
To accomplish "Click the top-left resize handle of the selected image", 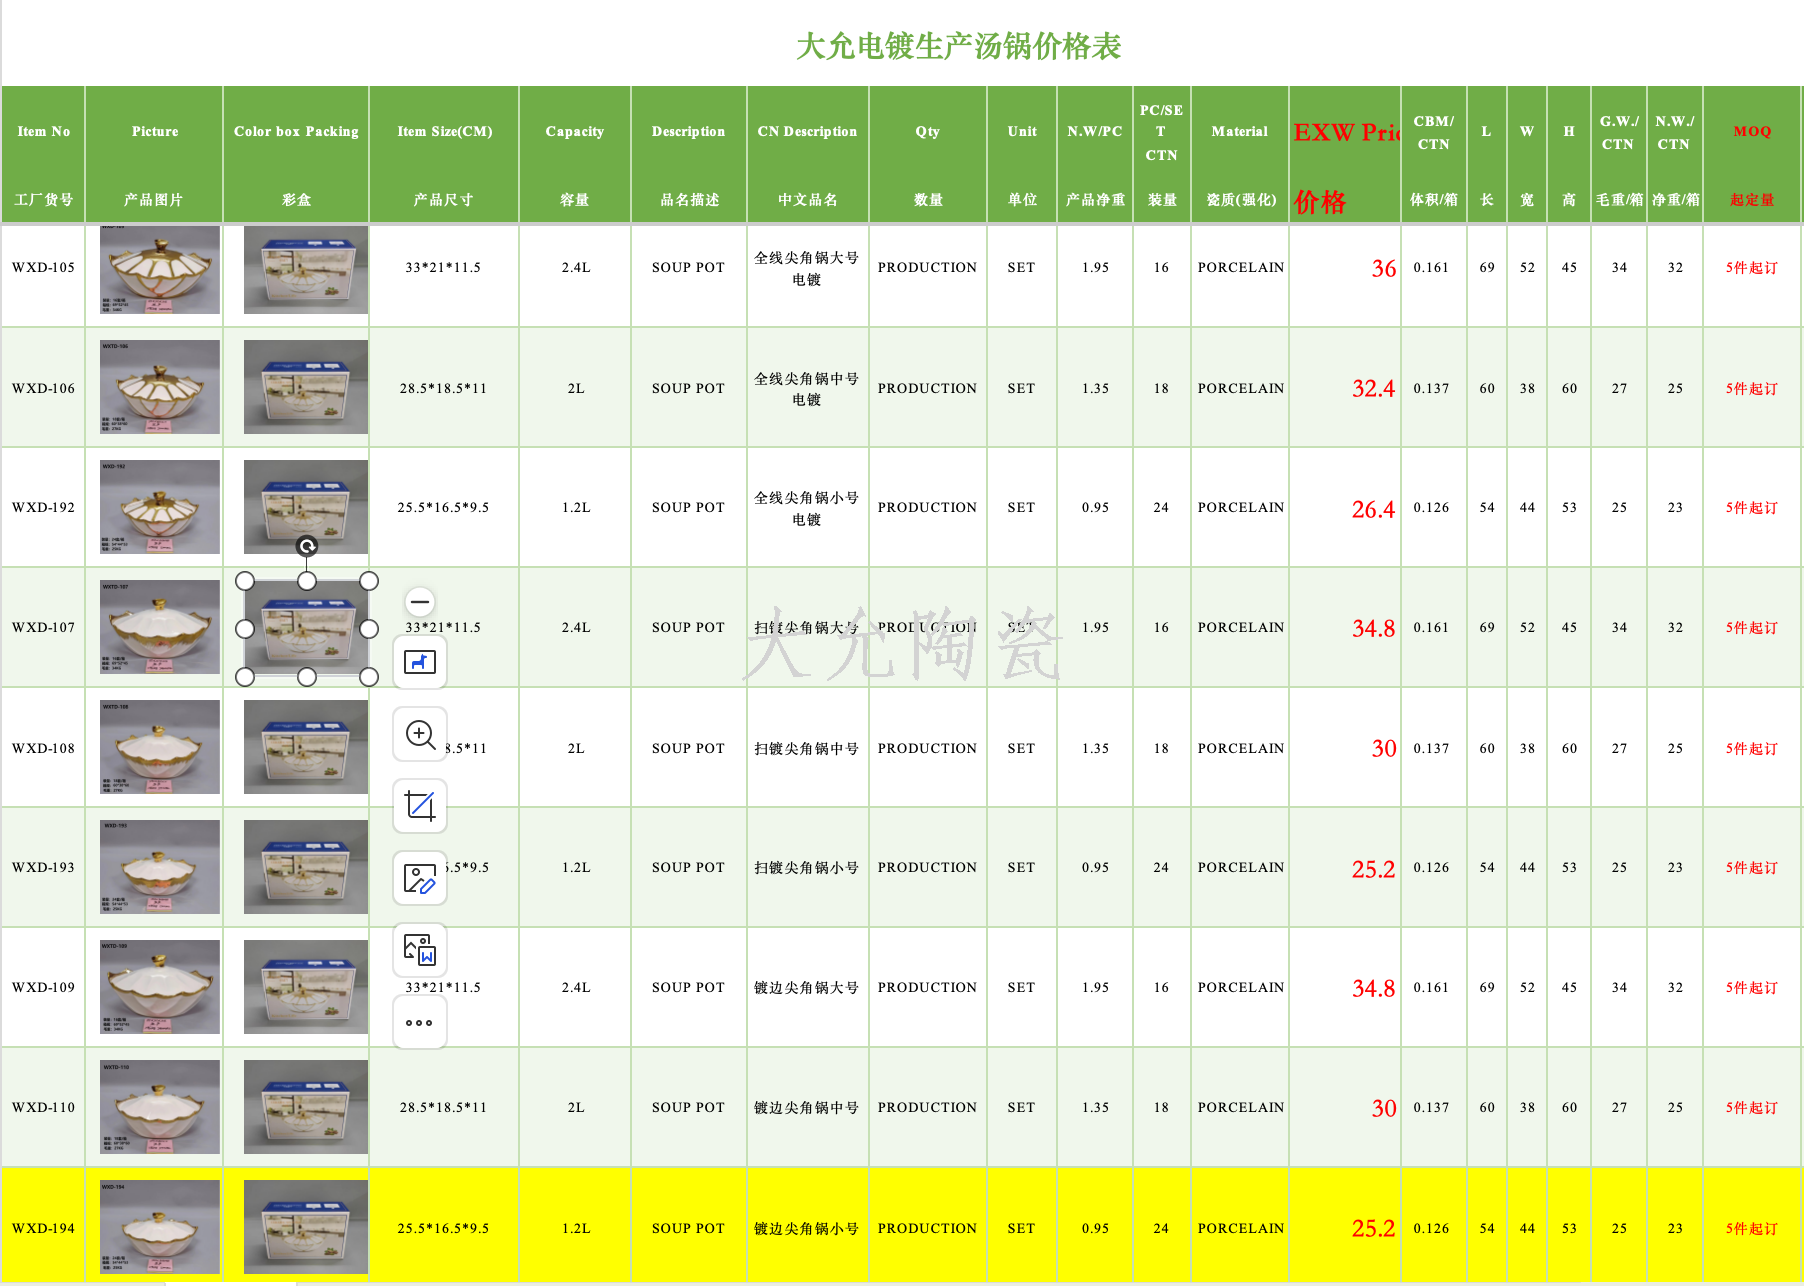I will pyautogui.click(x=245, y=581).
